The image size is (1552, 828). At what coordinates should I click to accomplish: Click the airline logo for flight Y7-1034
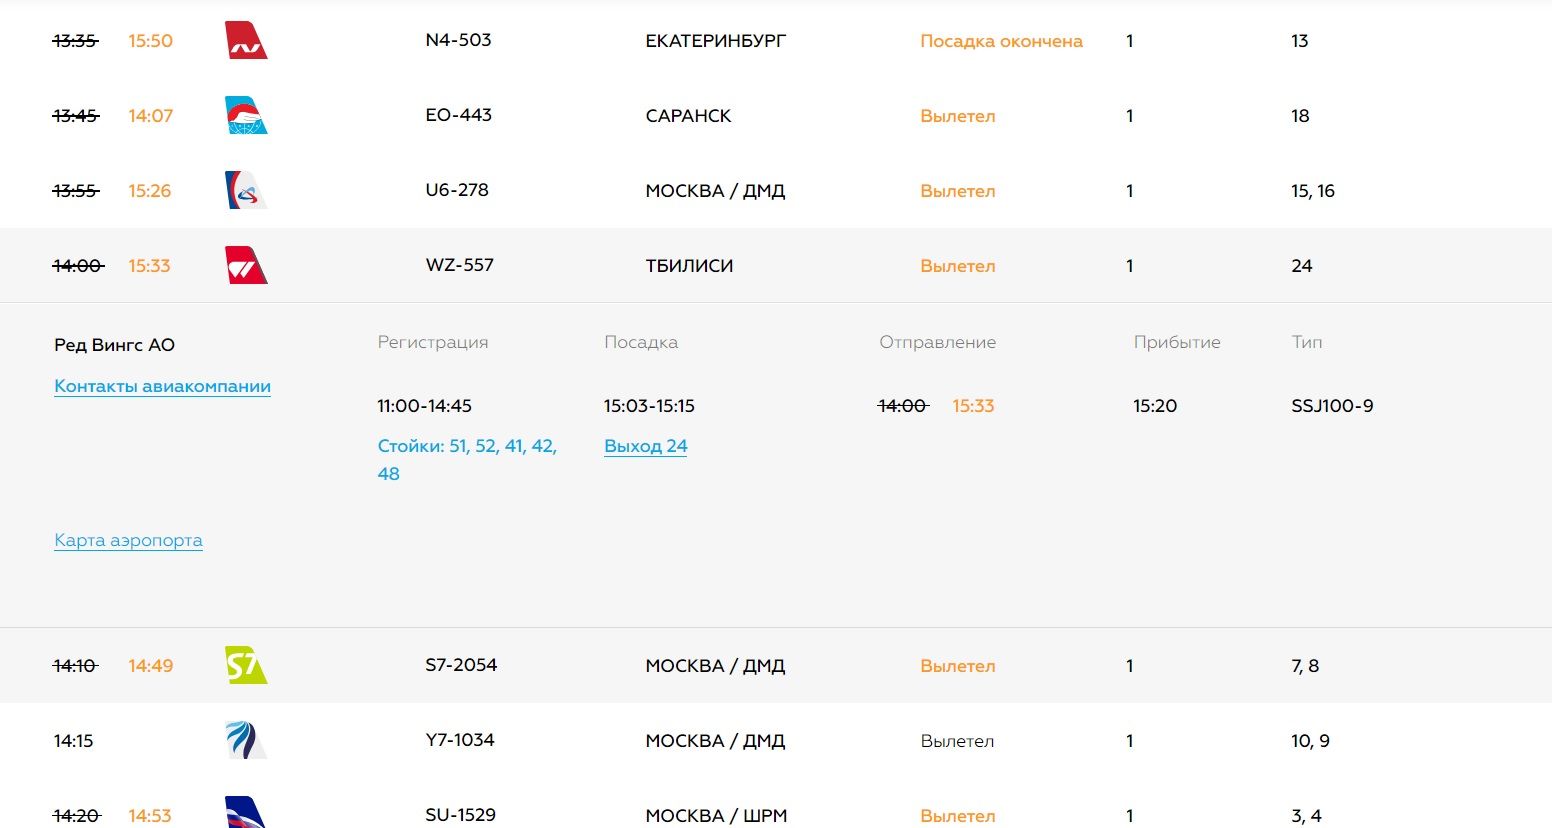246,740
